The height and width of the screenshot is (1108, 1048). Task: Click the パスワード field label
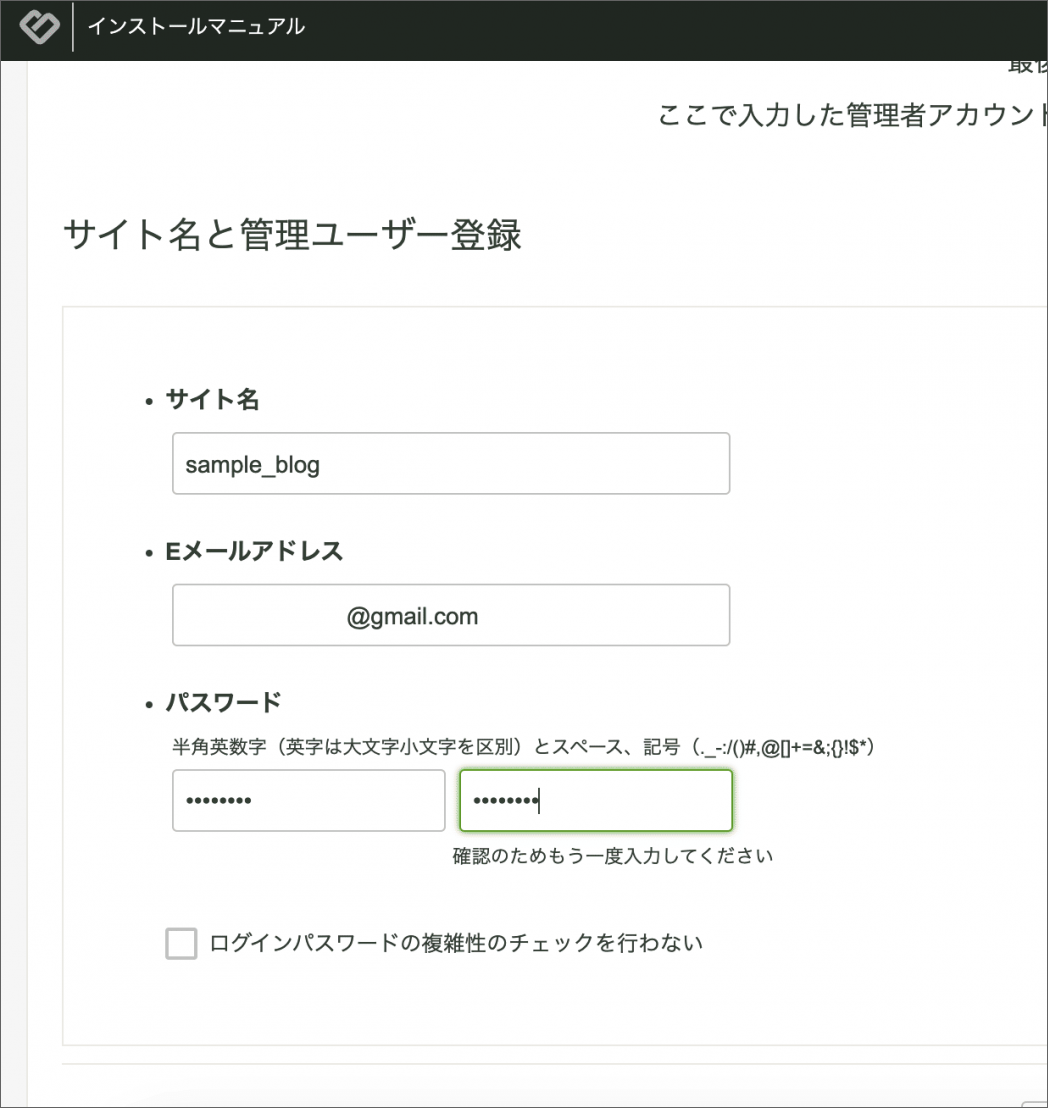[223, 702]
